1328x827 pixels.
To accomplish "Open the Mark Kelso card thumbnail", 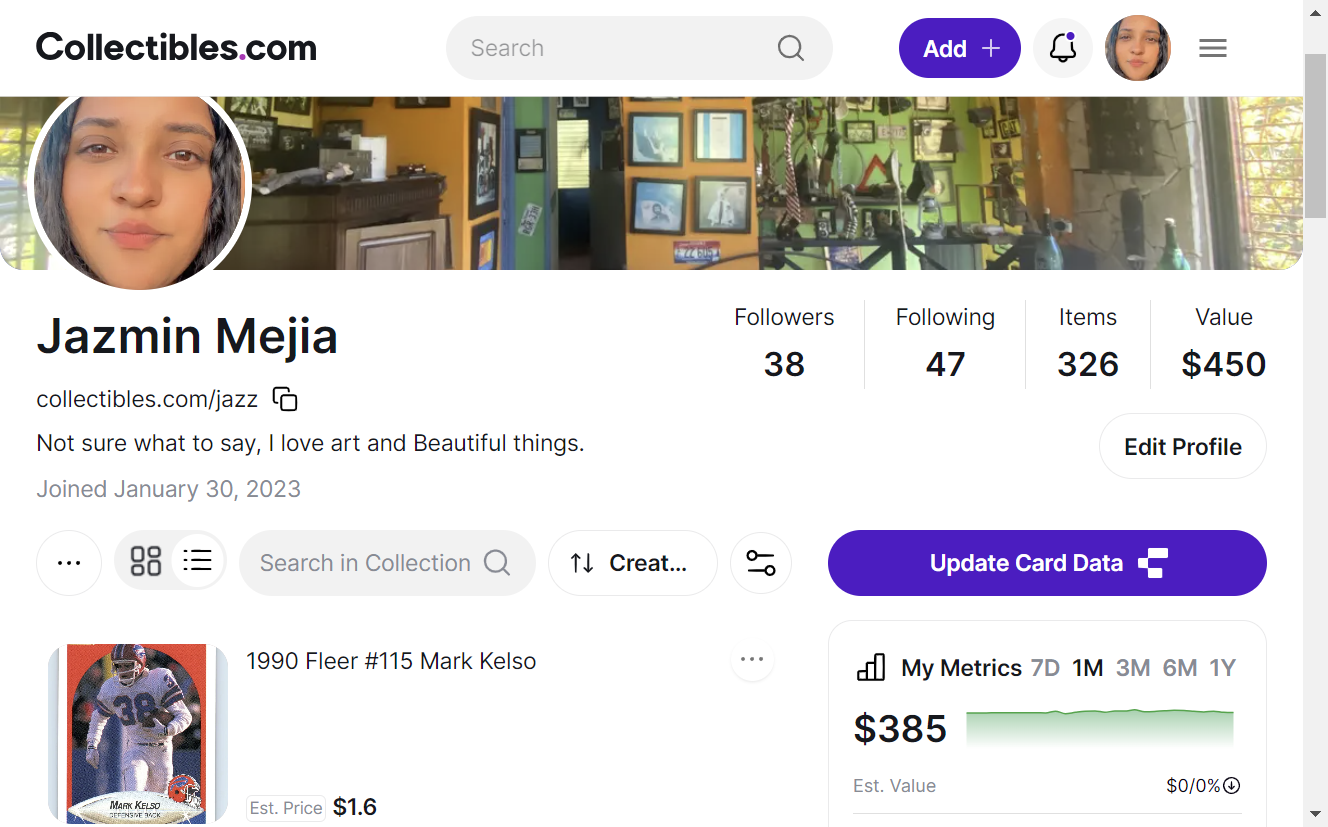I will 138,733.
